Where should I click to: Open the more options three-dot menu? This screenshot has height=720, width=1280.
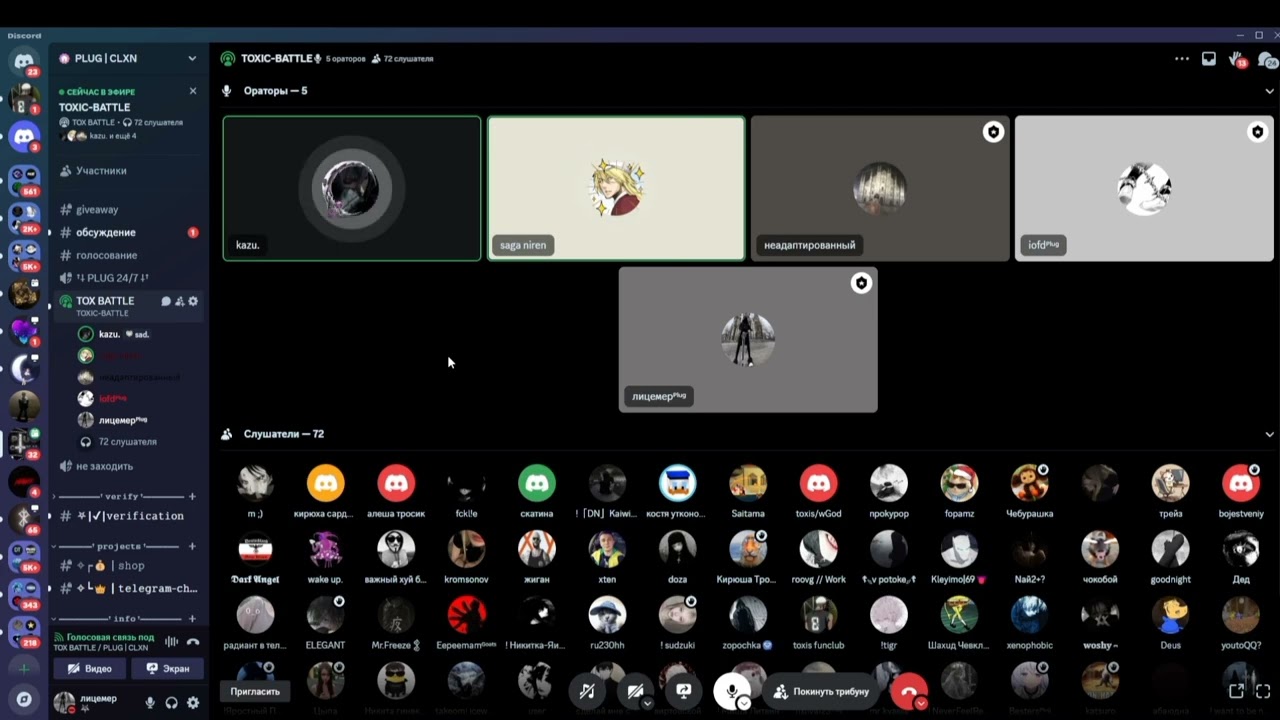[x=1182, y=59]
